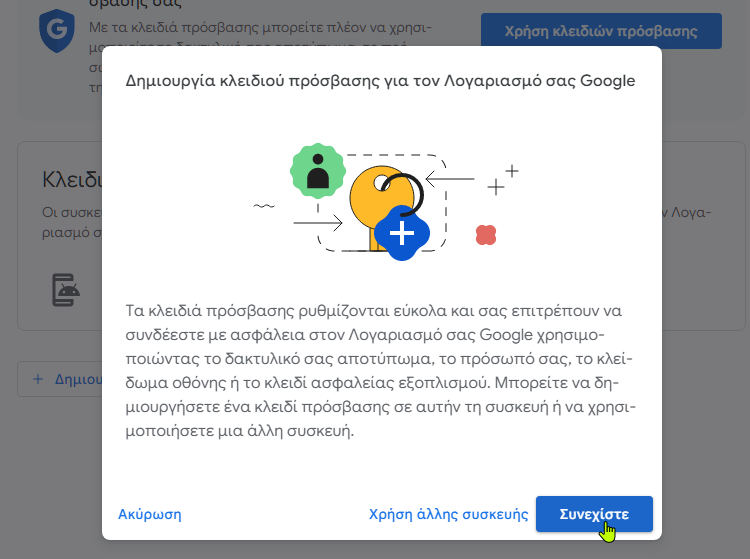Click the Συνεχίστε button
The width and height of the screenshot is (750, 559).
(594, 514)
